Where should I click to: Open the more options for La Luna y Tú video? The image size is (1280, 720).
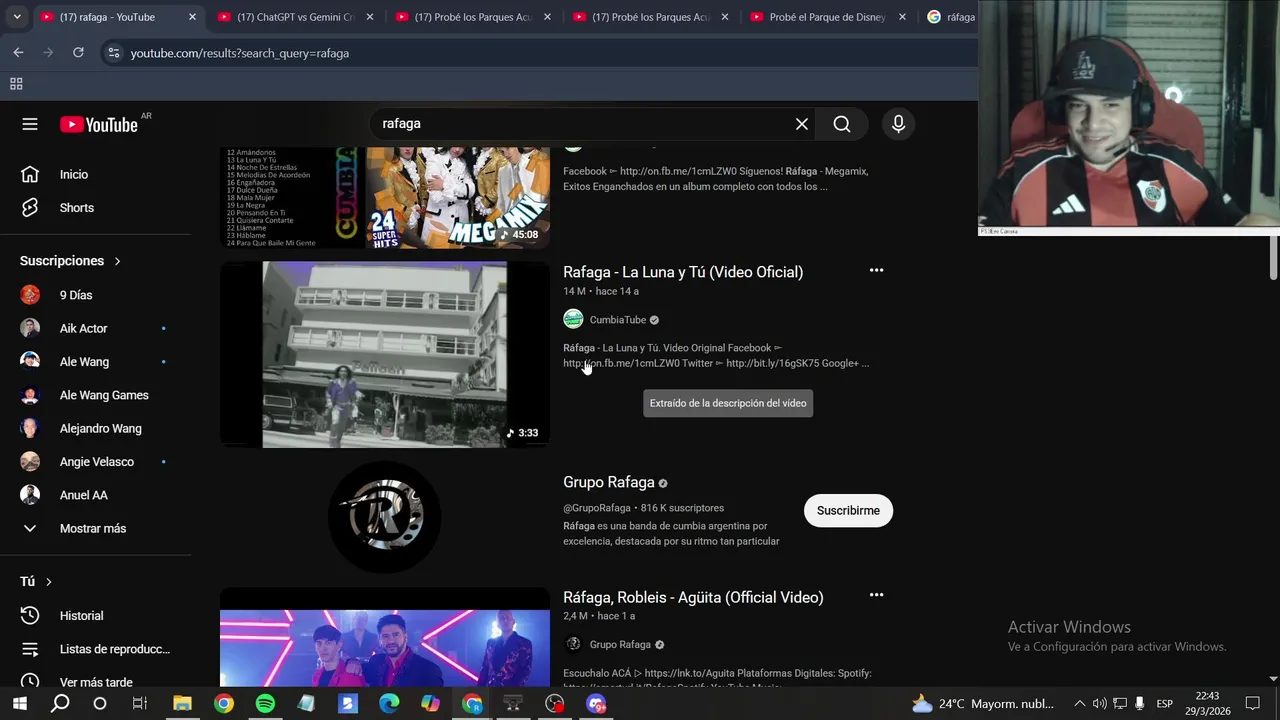pos(876,271)
